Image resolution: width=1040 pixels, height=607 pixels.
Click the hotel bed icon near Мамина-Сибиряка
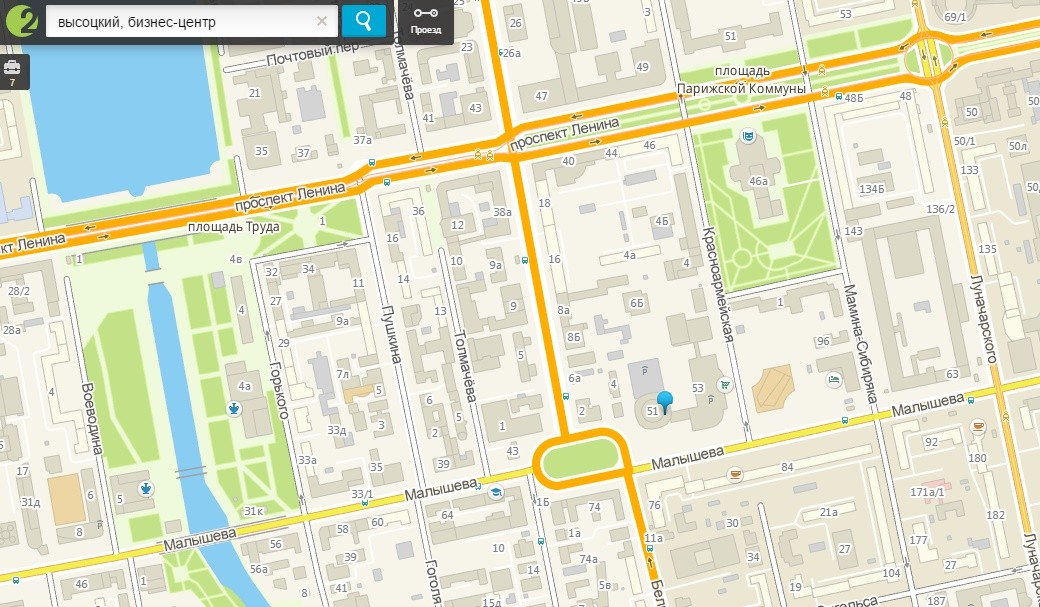coord(834,380)
